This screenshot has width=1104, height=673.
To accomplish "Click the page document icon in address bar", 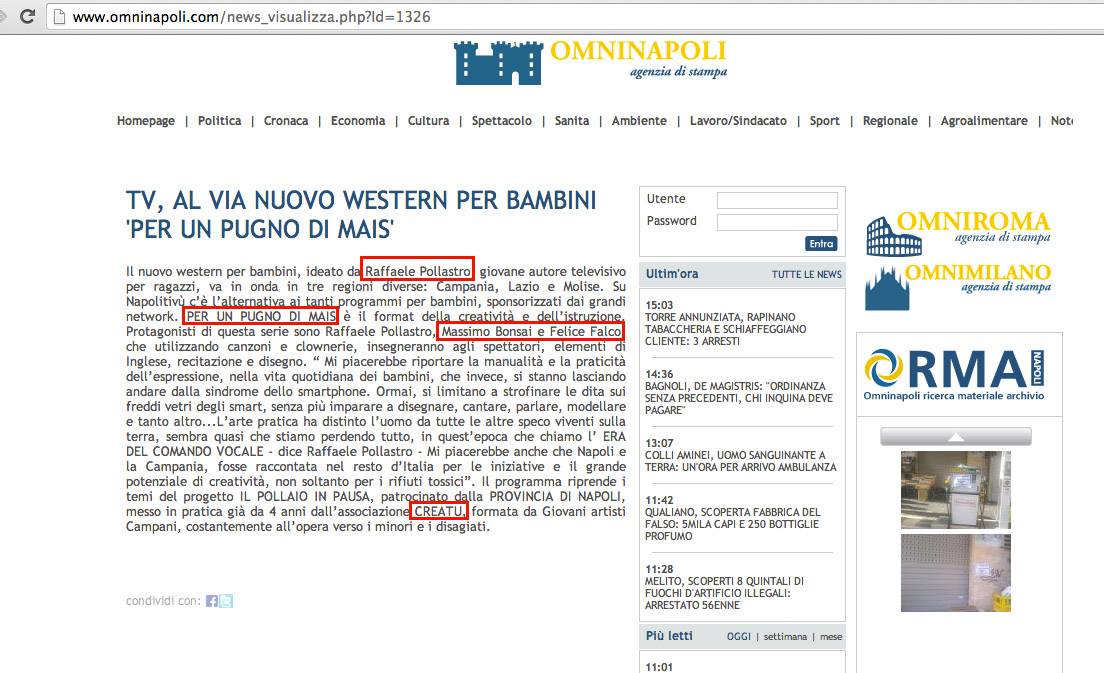I will point(60,16).
